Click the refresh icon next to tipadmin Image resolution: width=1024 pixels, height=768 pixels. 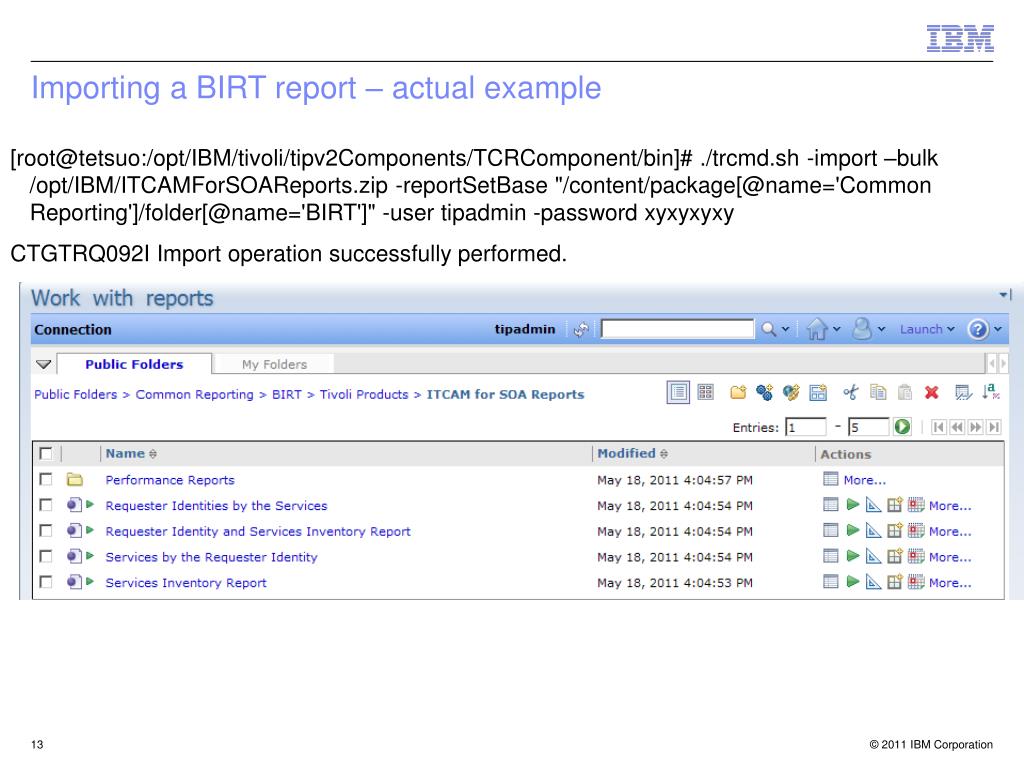(x=581, y=330)
